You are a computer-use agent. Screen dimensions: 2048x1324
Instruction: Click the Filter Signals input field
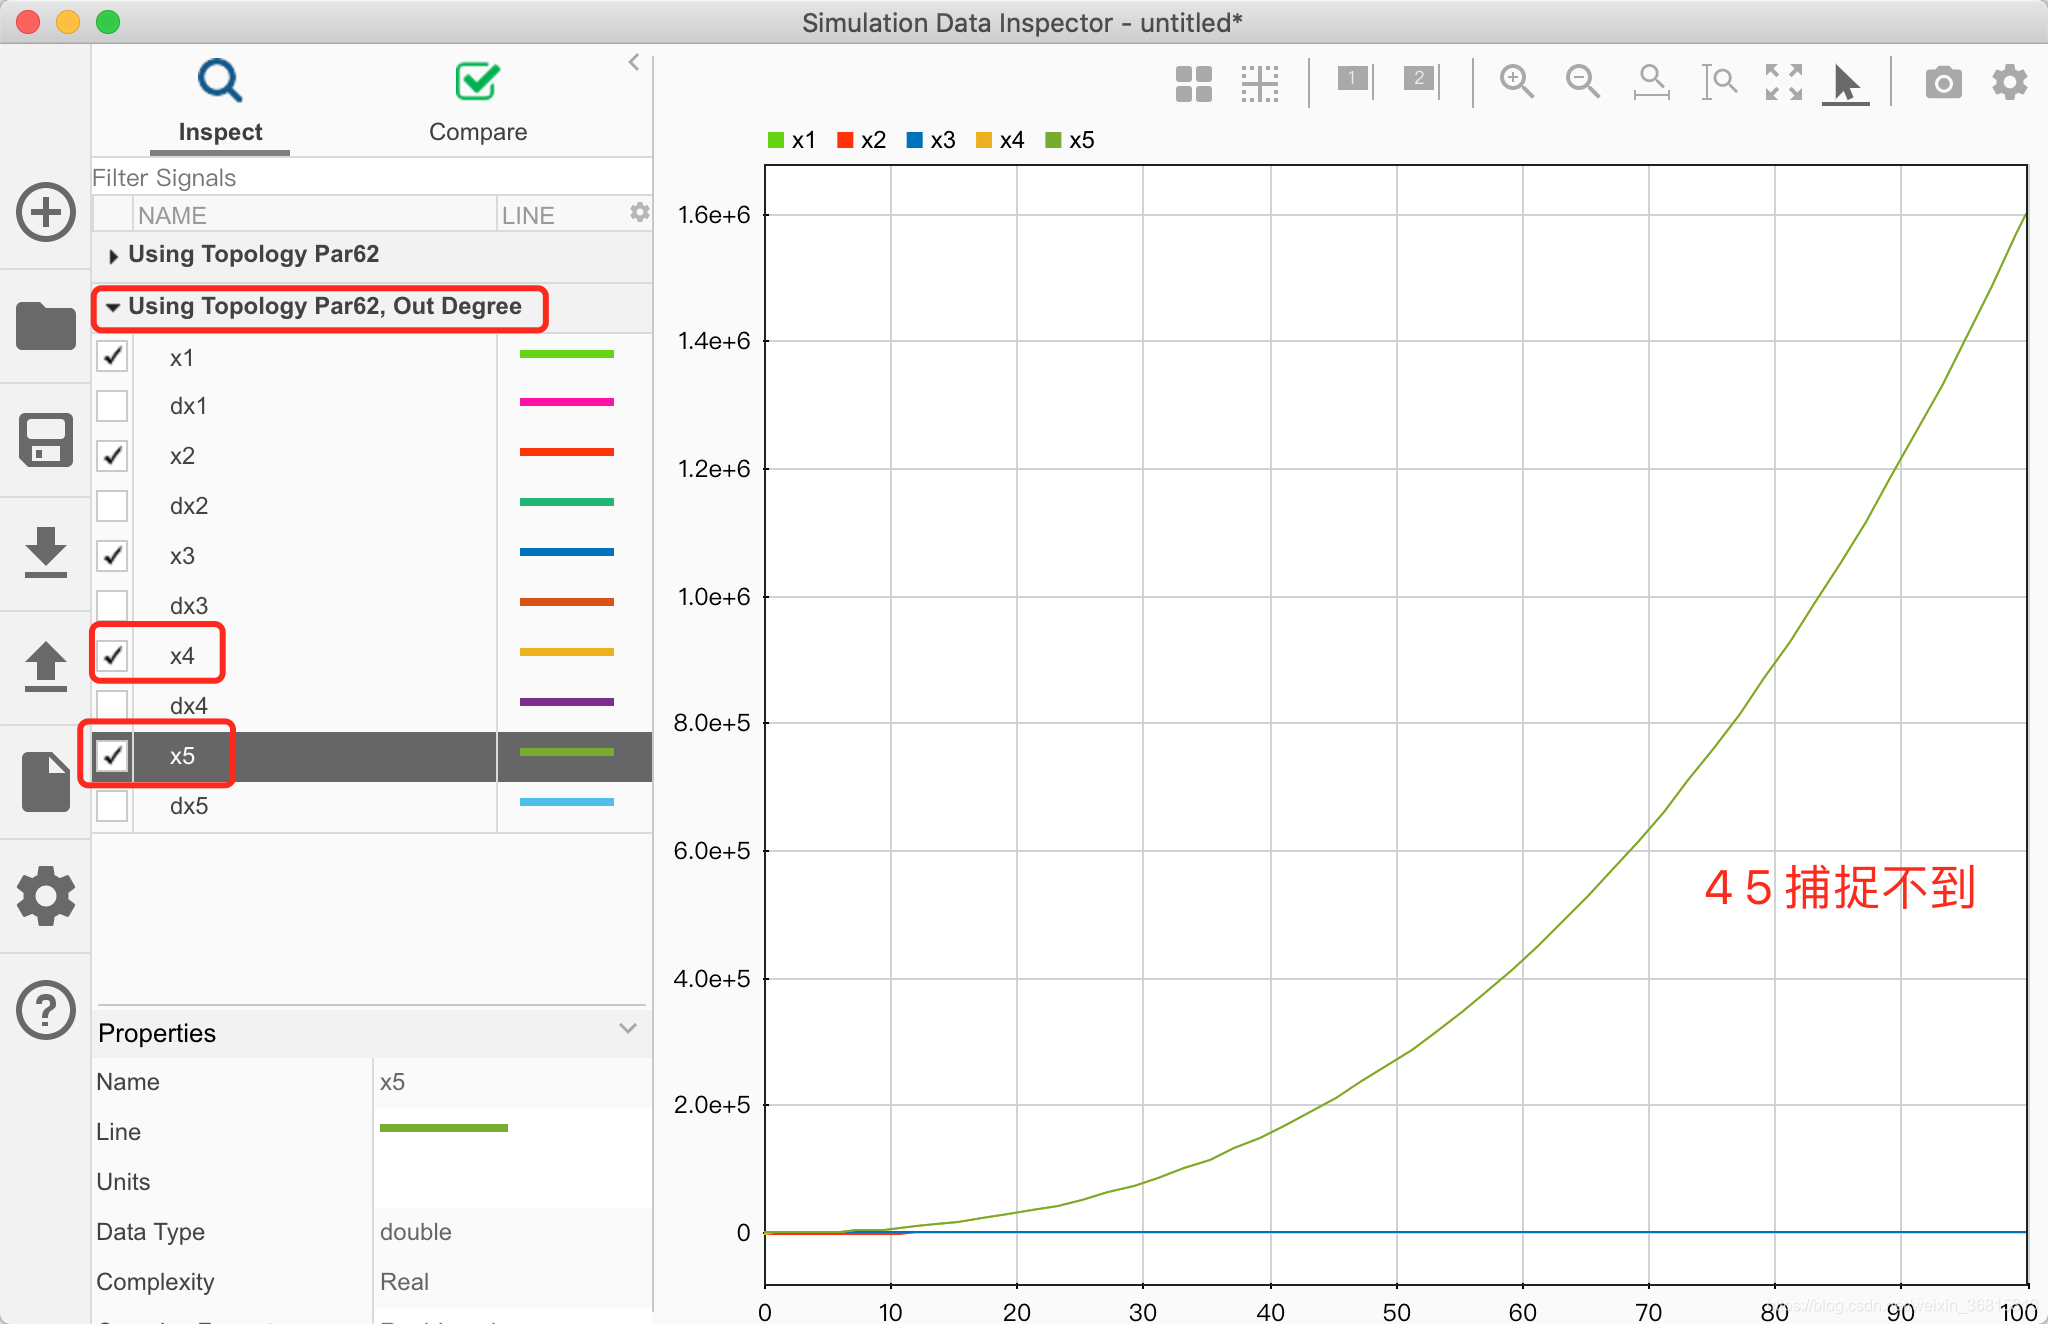370,178
